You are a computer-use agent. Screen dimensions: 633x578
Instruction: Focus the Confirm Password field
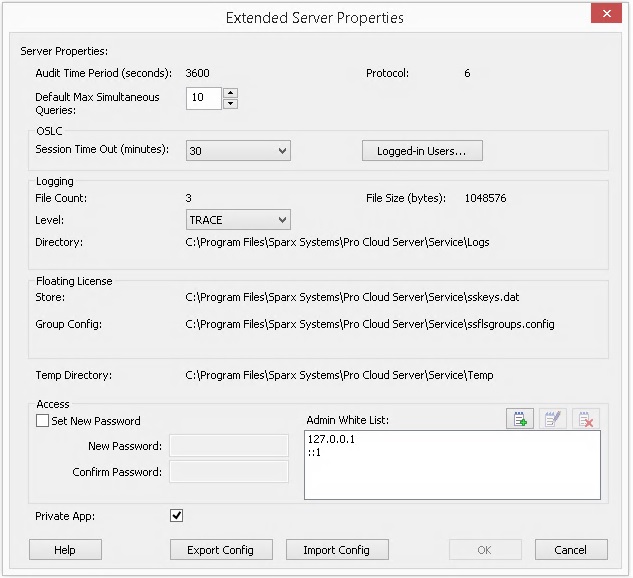point(229,471)
